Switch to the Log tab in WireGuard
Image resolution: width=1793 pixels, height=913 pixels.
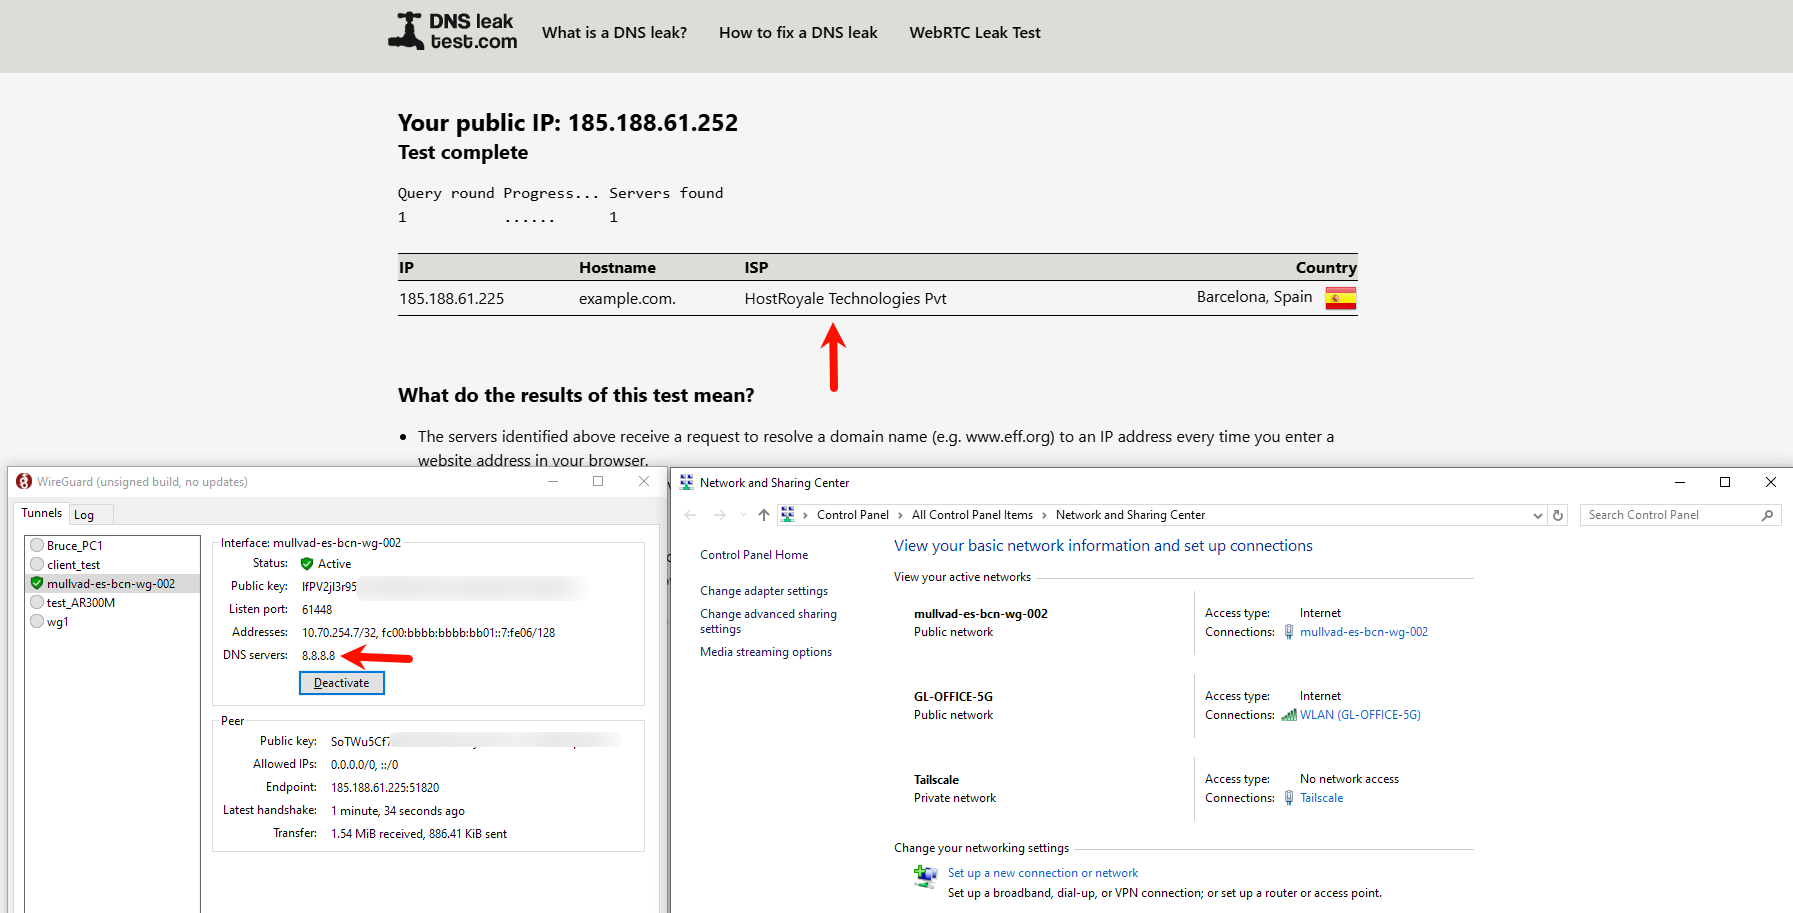[x=84, y=515]
